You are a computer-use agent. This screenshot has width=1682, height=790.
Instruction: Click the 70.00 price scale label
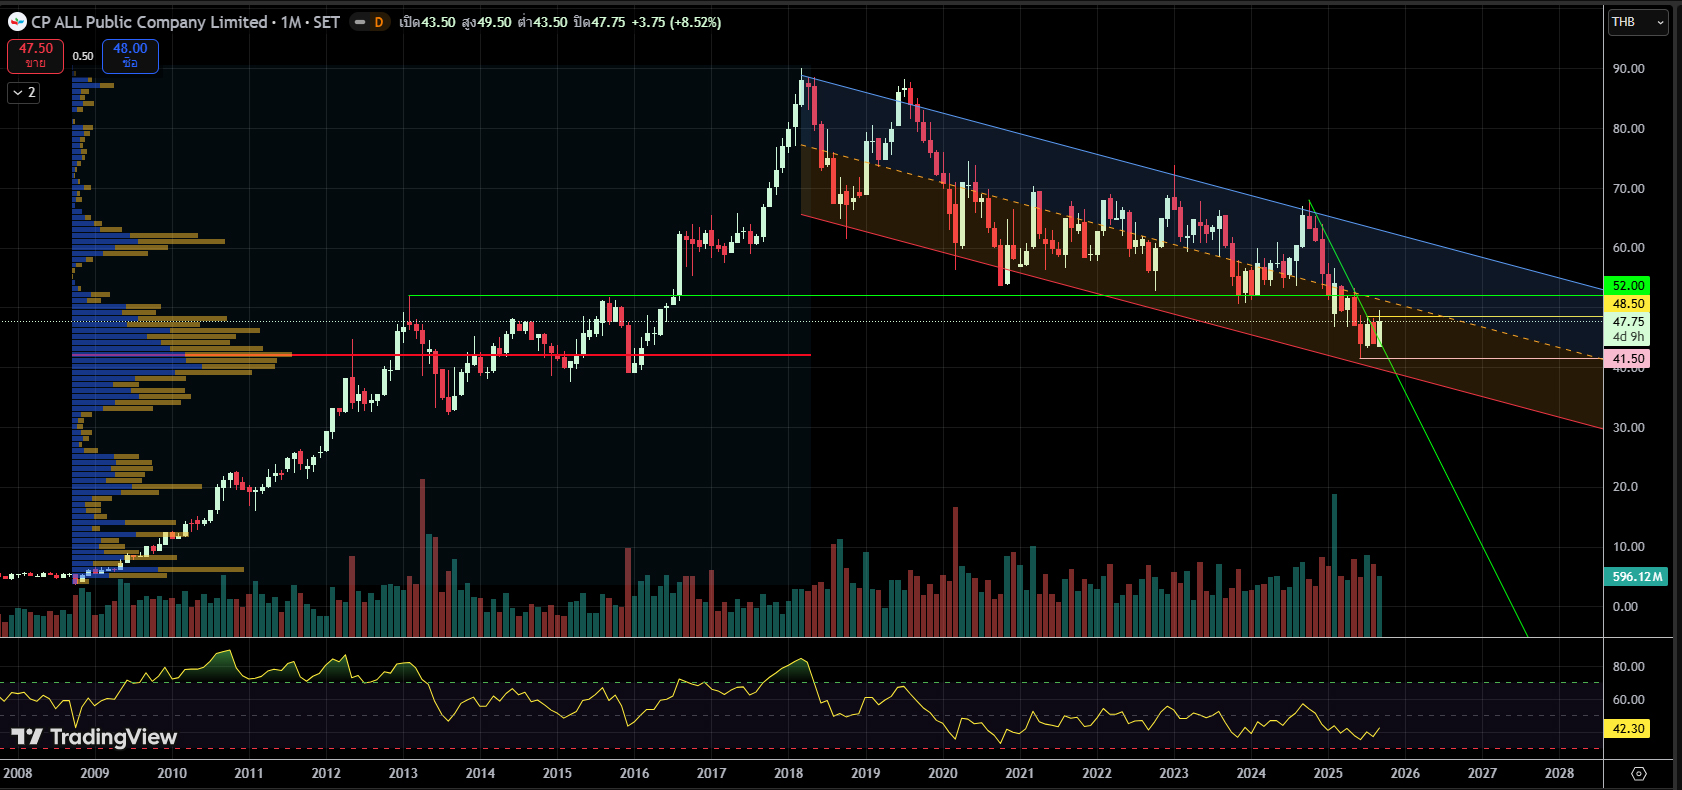(1628, 189)
